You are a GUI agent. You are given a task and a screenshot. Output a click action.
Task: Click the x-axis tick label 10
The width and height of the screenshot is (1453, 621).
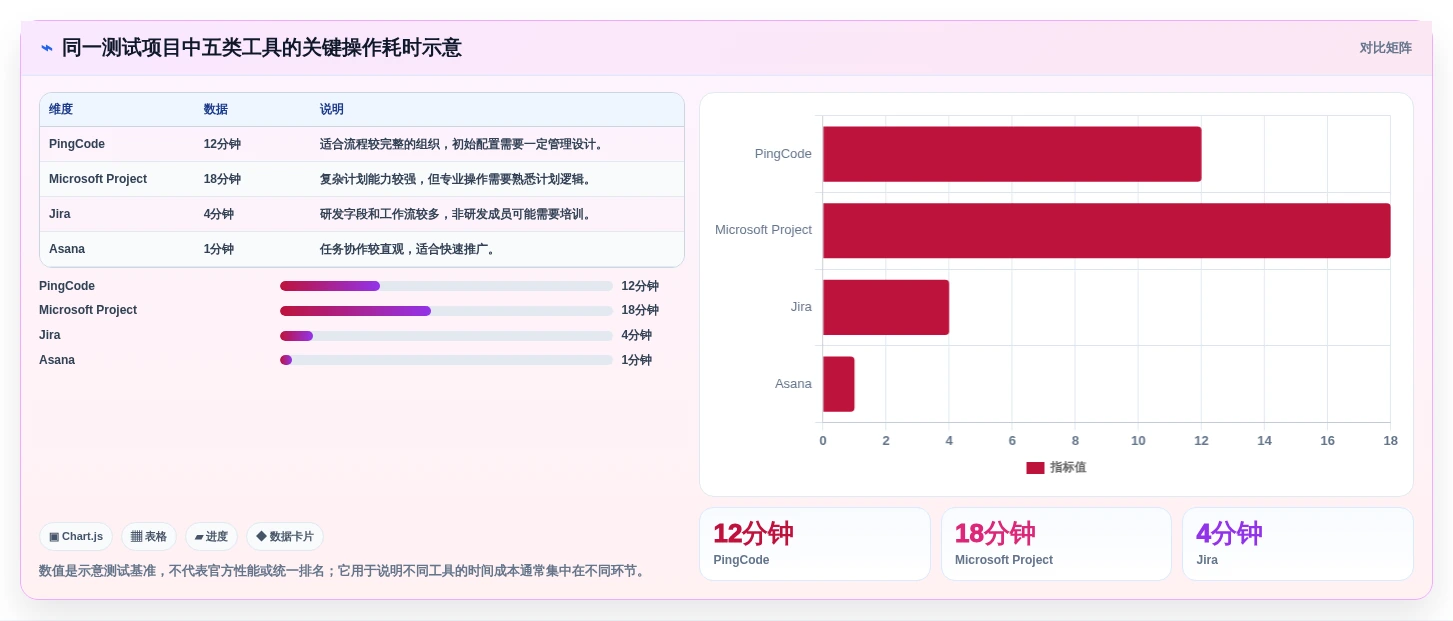point(1138,441)
